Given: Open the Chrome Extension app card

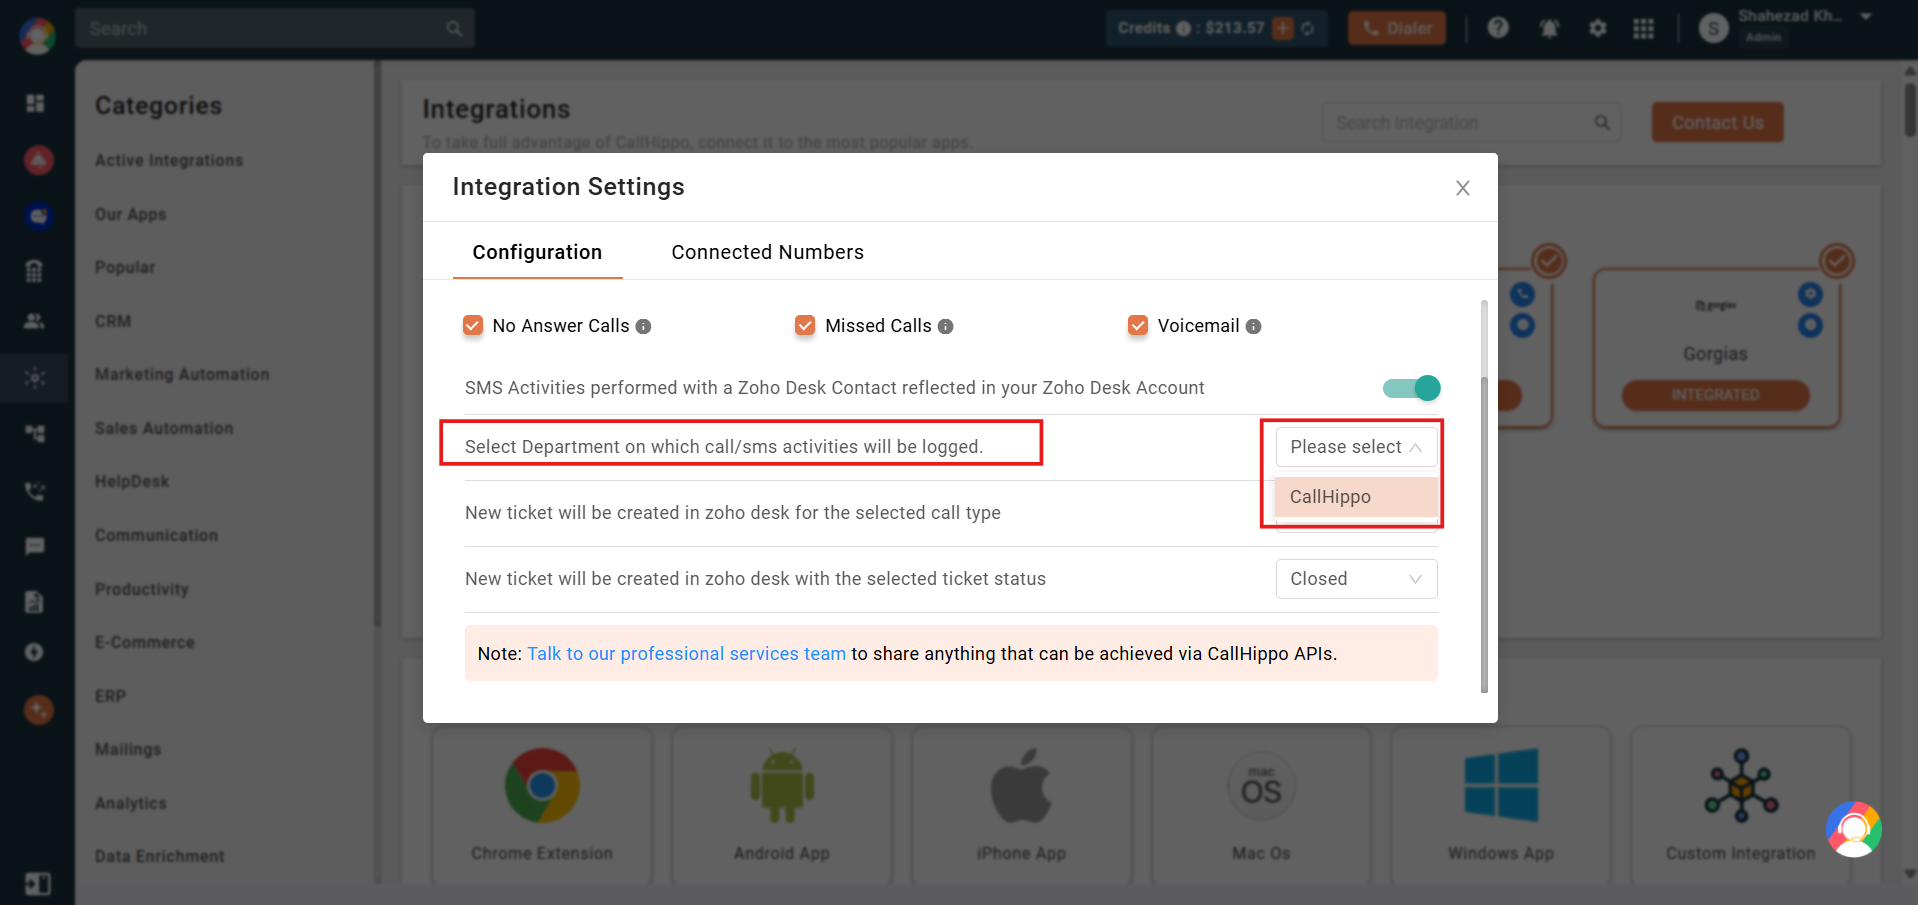Looking at the screenshot, I should (542, 805).
